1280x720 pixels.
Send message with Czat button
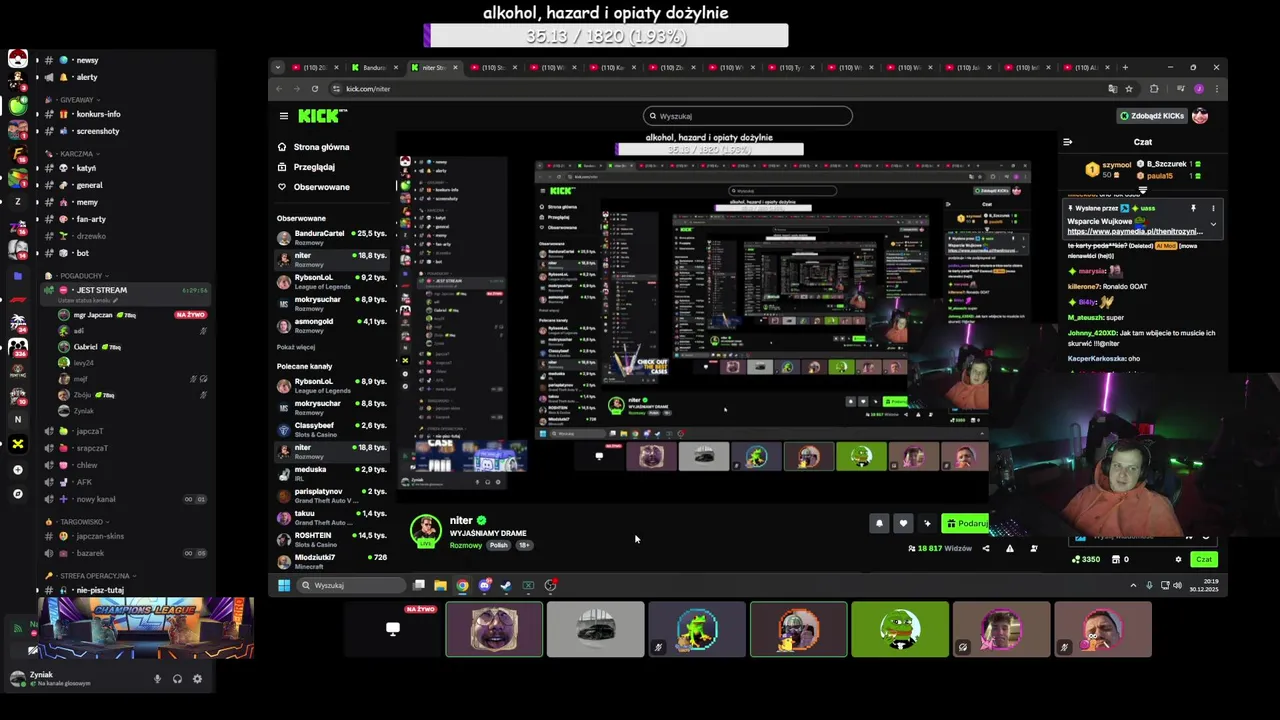1204,560
